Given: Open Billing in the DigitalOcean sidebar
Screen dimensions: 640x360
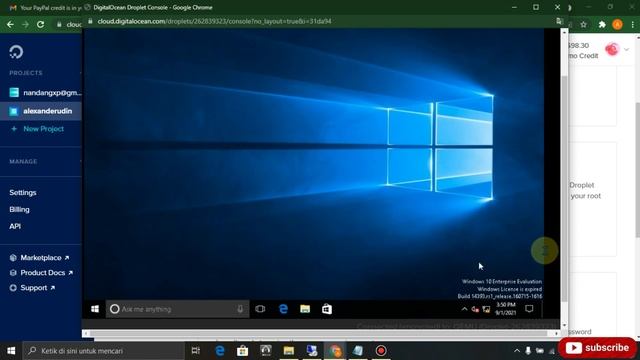Looking at the screenshot, I should [x=19, y=209].
